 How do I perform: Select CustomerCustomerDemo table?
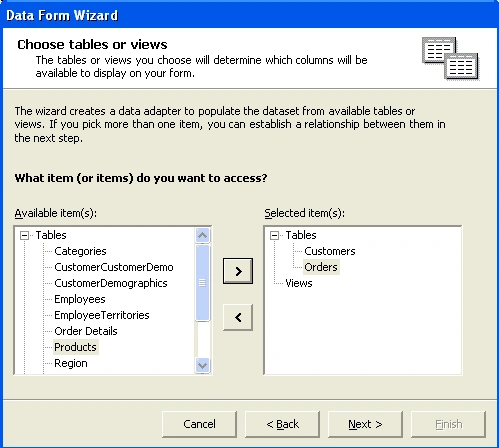[x=114, y=267]
